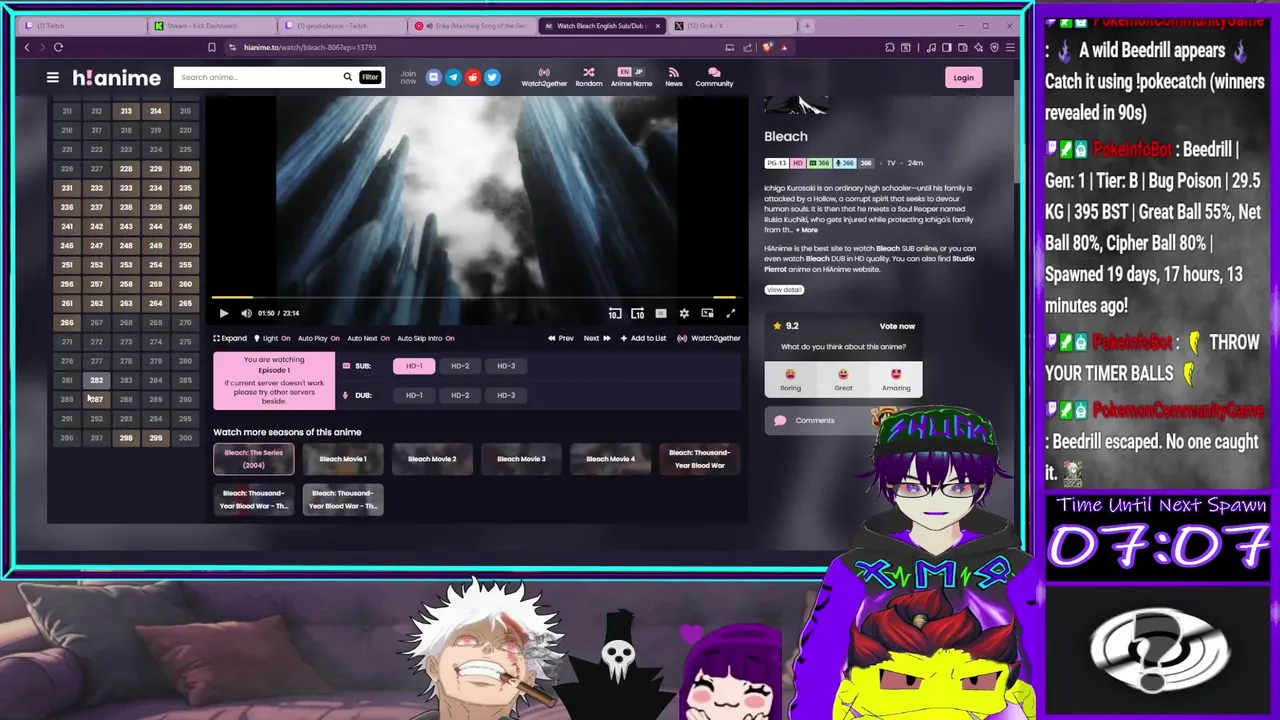Viewport: 1280px width, 720px height.
Task: Click View detail button
Action: click(784, 290)
